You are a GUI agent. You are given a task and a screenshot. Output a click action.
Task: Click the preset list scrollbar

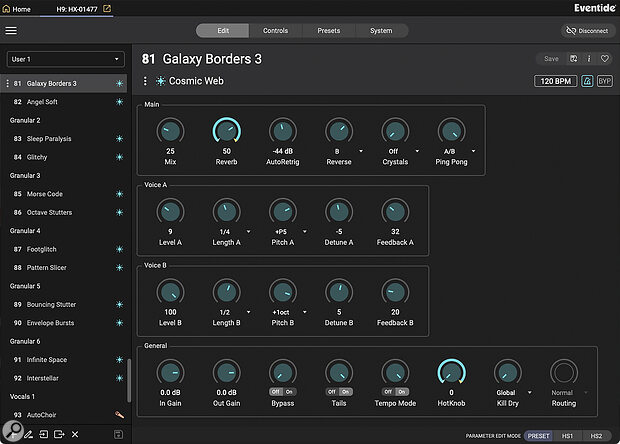[x=129, y=380]
